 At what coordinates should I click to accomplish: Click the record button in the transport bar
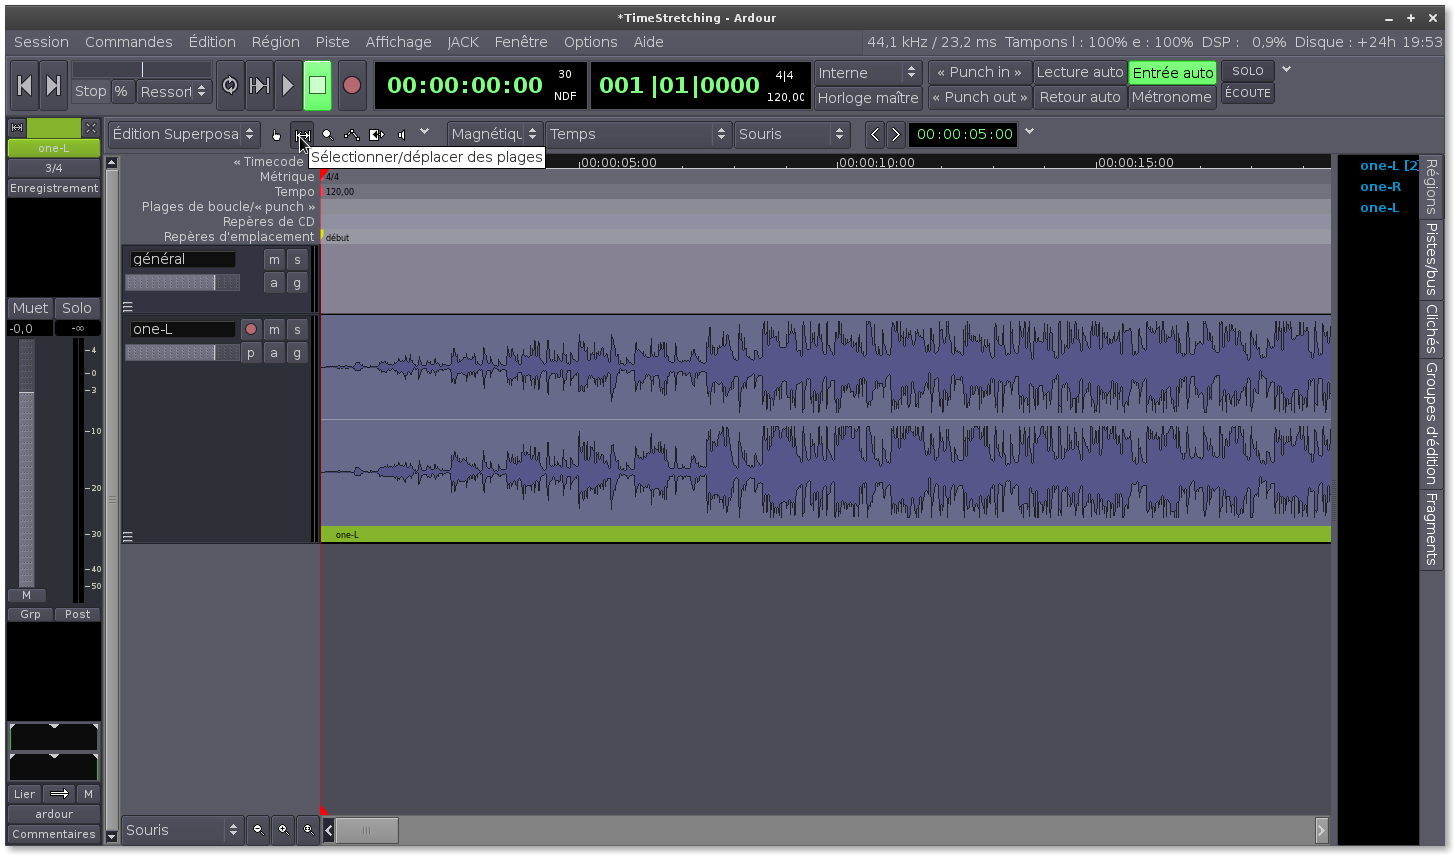click(351, 86)
